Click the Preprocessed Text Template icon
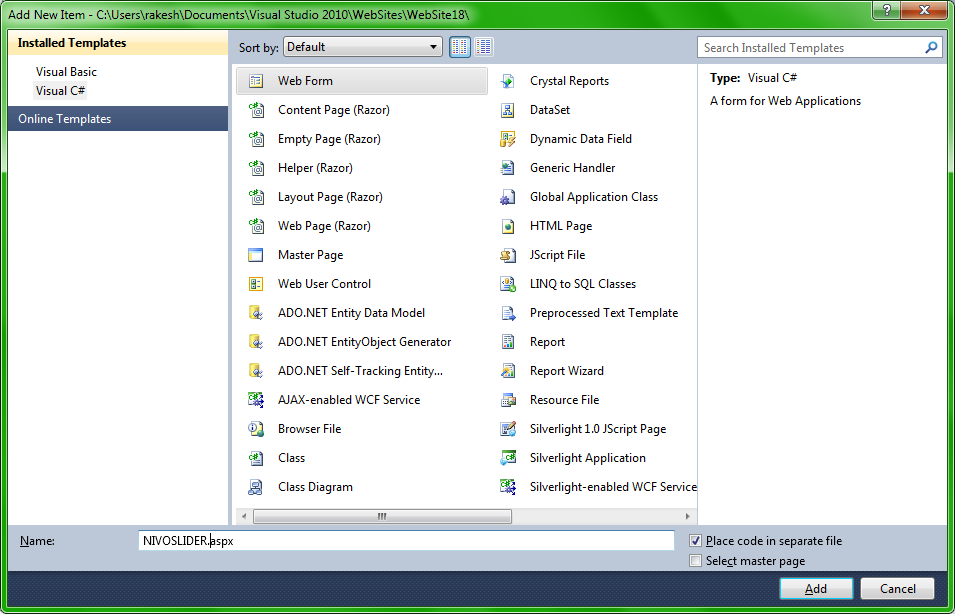Image resolution: width=955 pixels, height=614 pixels. 508,313
